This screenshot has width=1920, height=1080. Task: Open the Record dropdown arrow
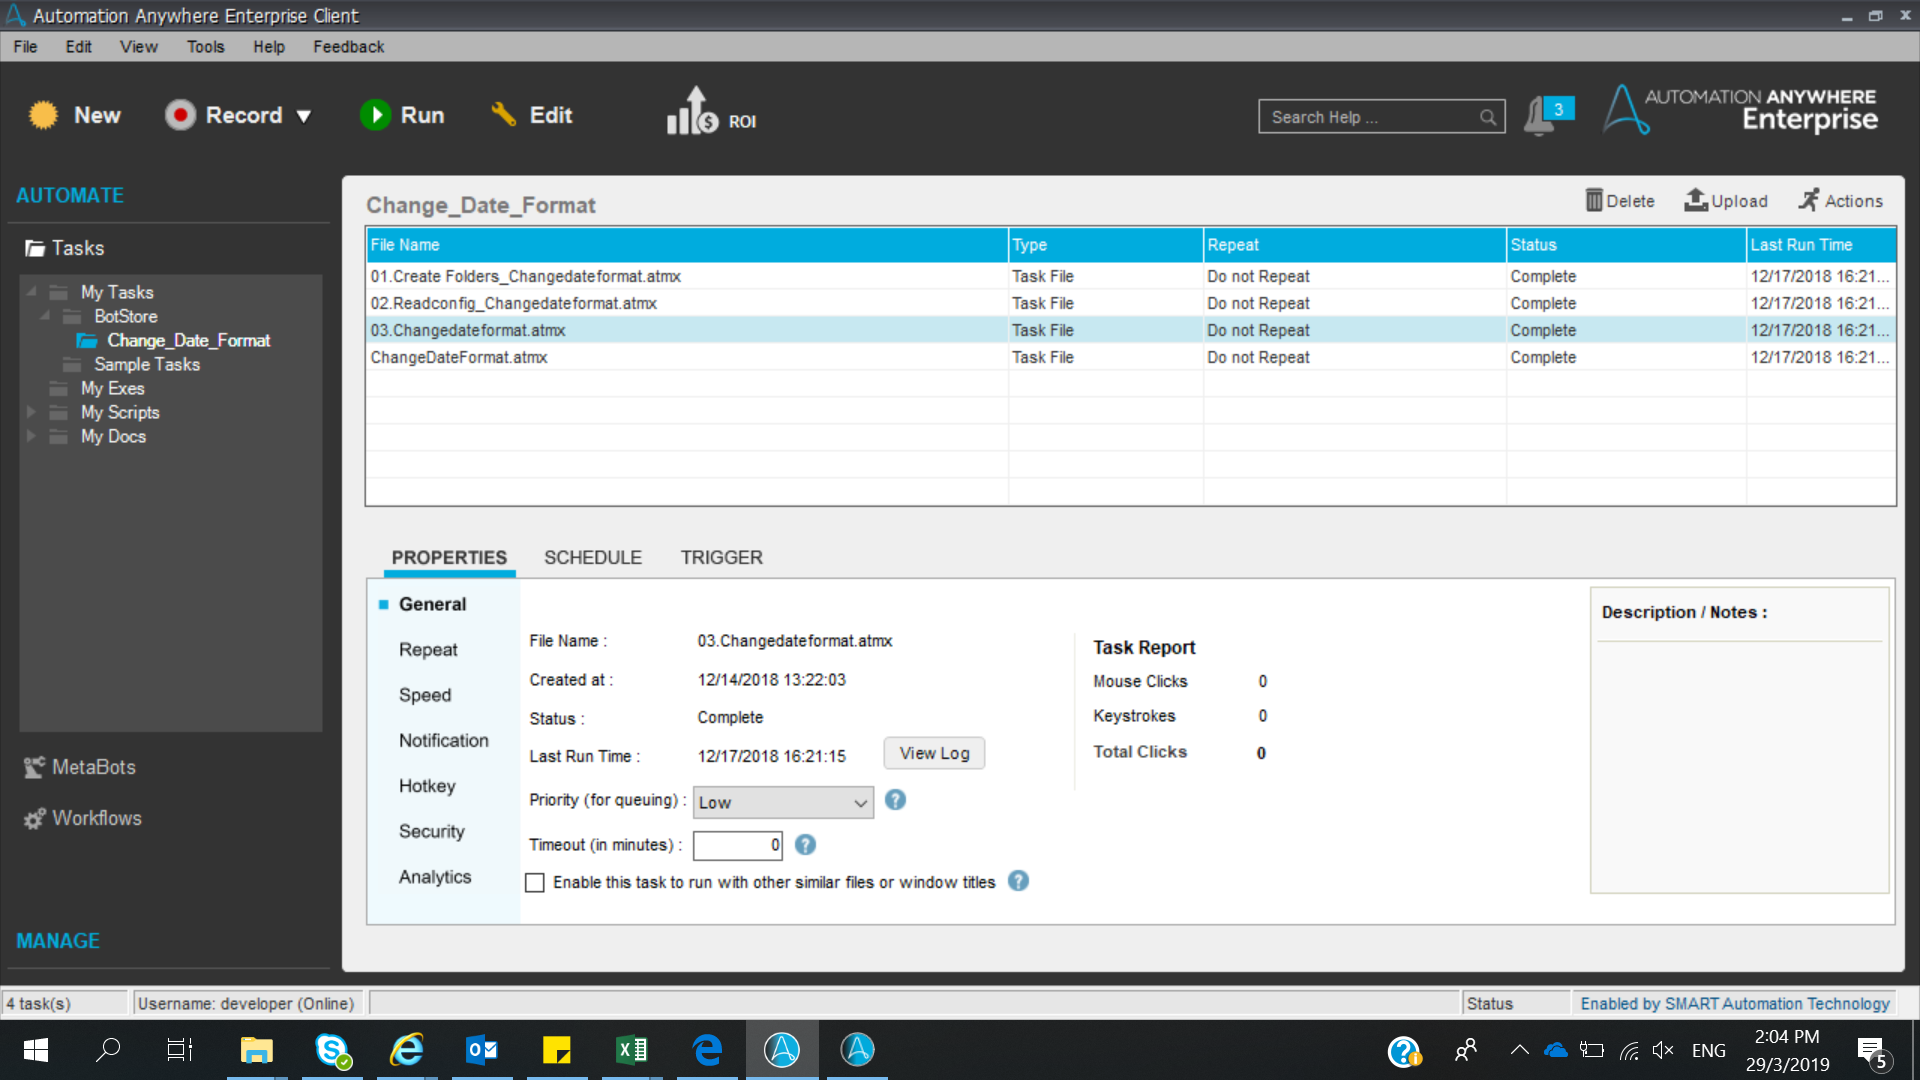[304, 116]
